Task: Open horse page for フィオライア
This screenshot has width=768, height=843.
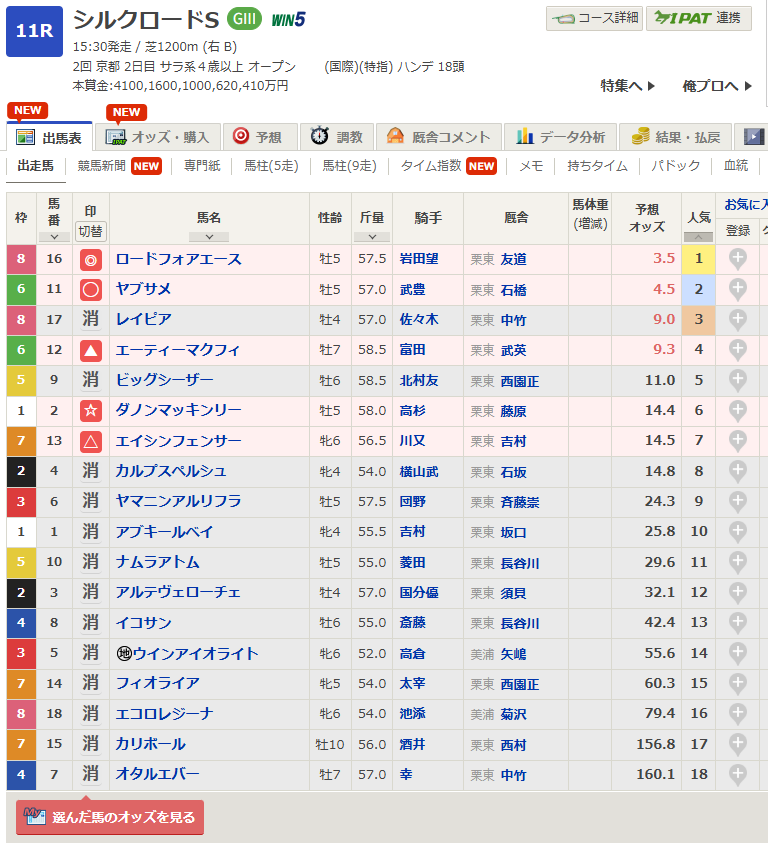Action: coord(158,683)
